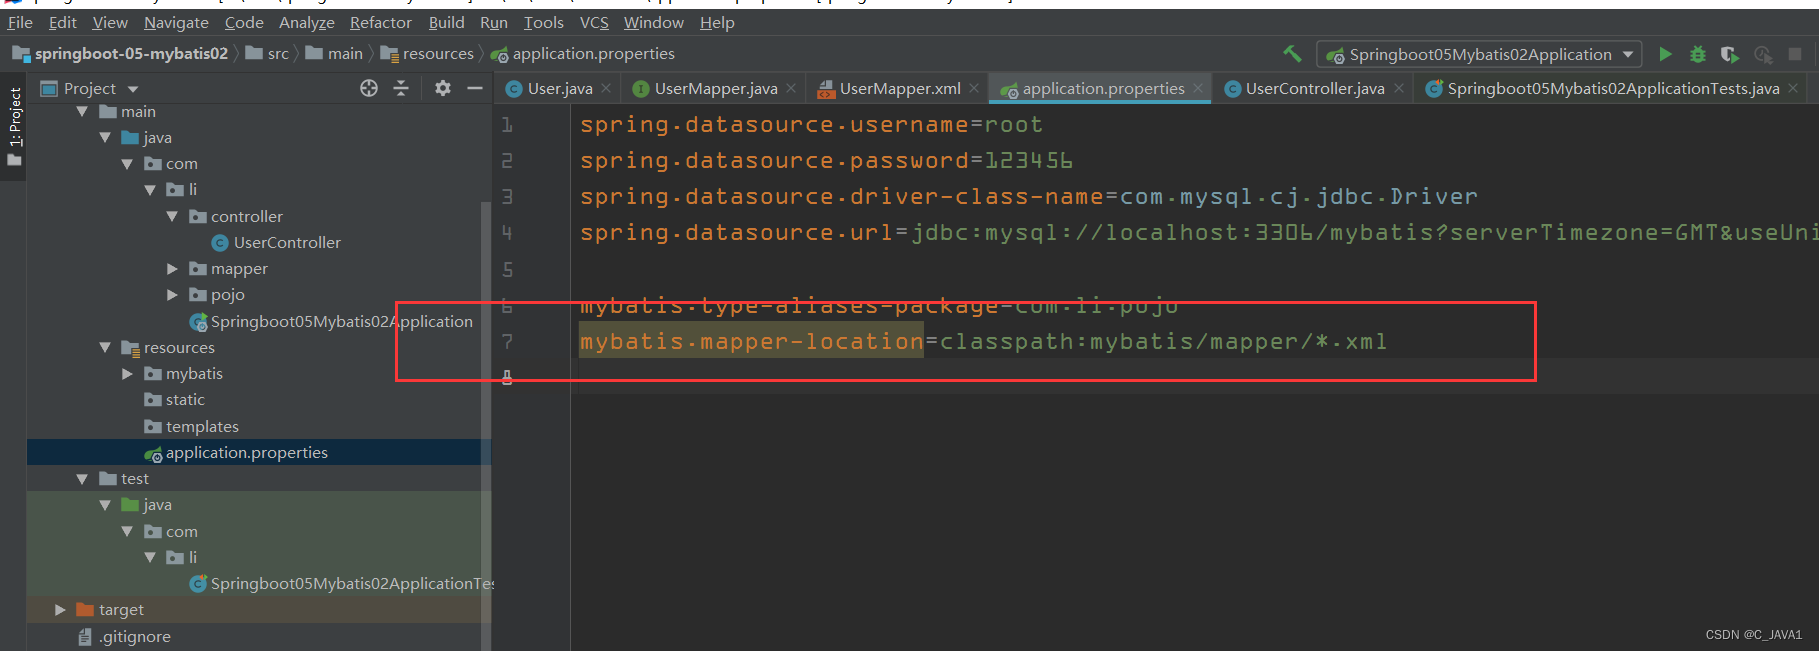Select Springboot05Mybatis02Application class in tree
1819x651 pixels.
pos(331,322)
